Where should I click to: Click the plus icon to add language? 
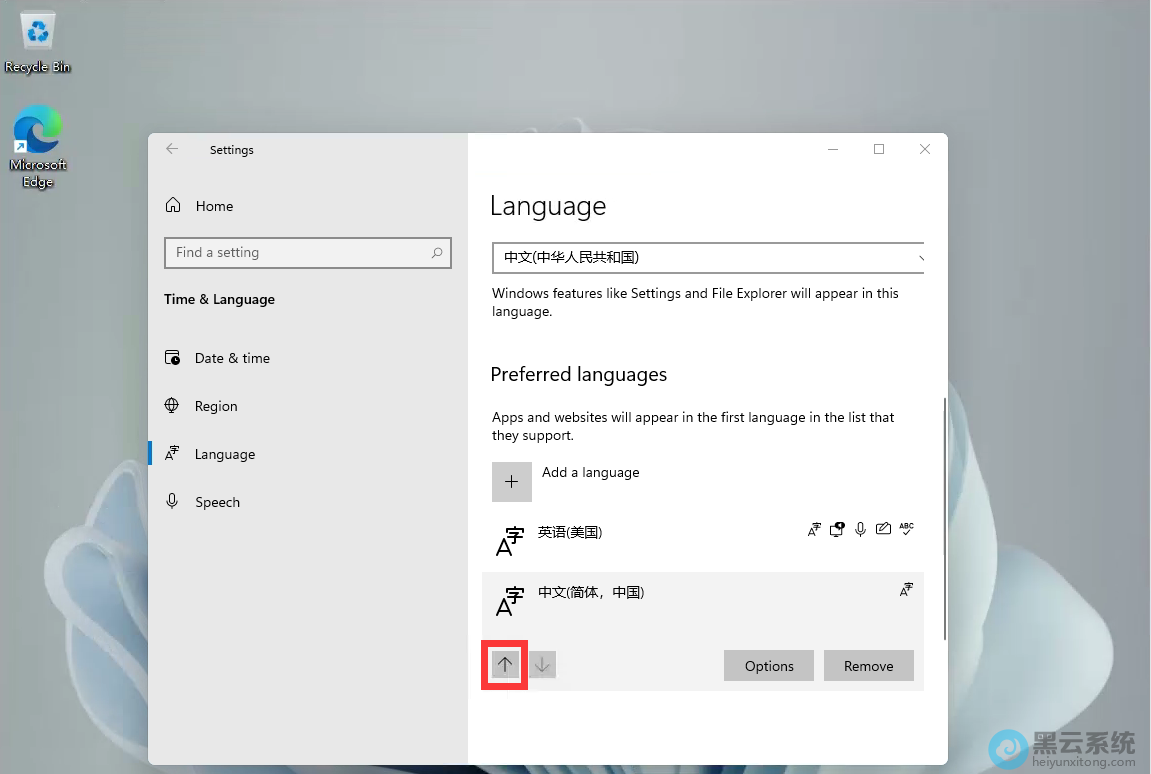(x=511, y=481)
